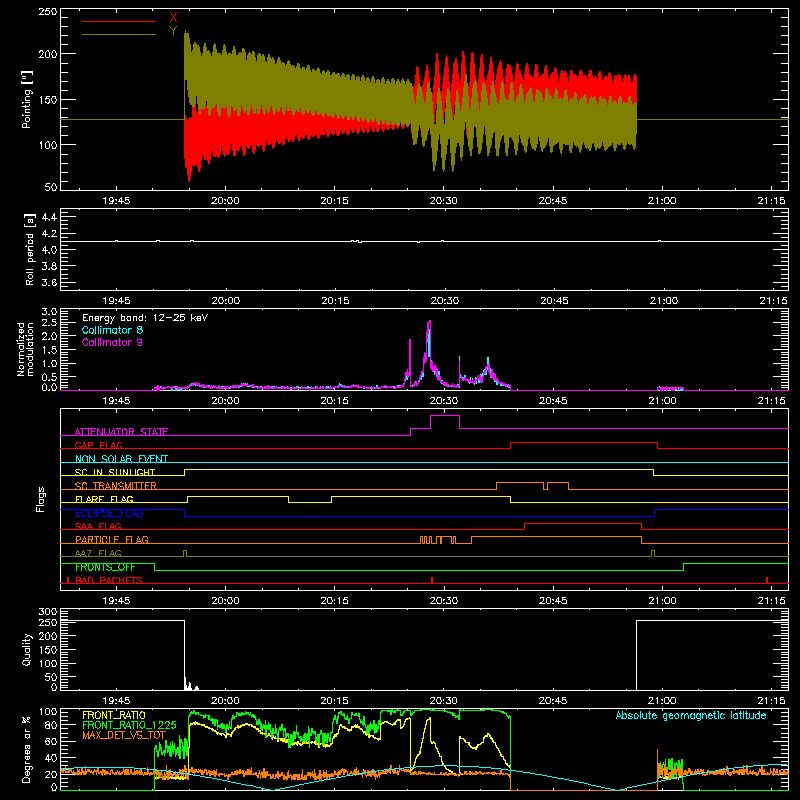Click the Normalized modulation axis title

(25, 349)
